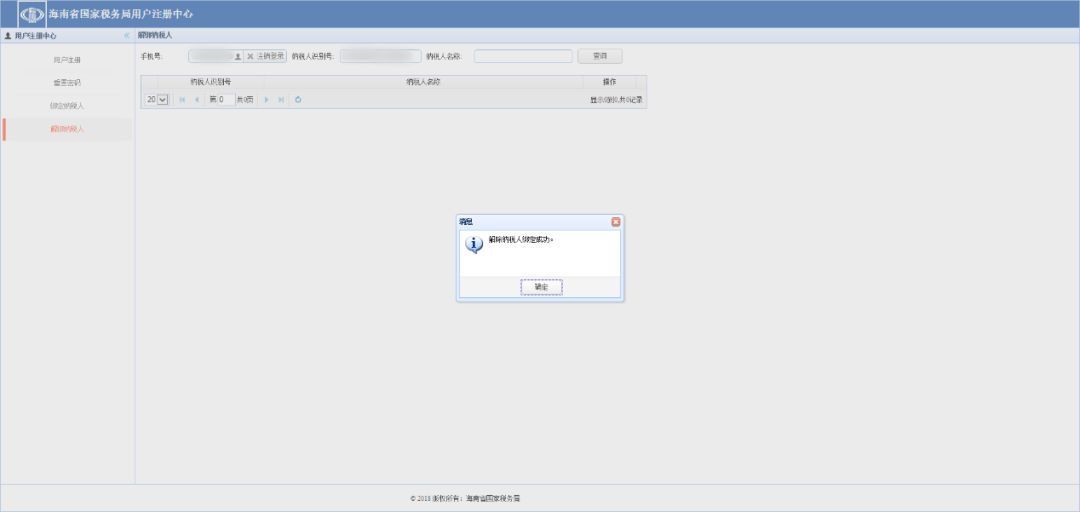This screenshot has width=1080, height=512.
Task: Go to last page in pager
Action: coord(281,100)
